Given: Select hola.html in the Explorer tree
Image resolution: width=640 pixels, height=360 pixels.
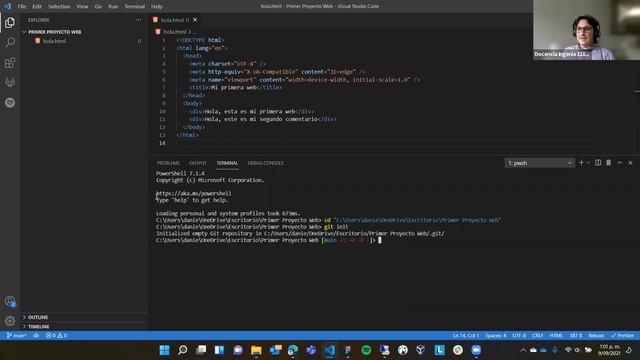Looking at the screenshot, I should point(54,41).
